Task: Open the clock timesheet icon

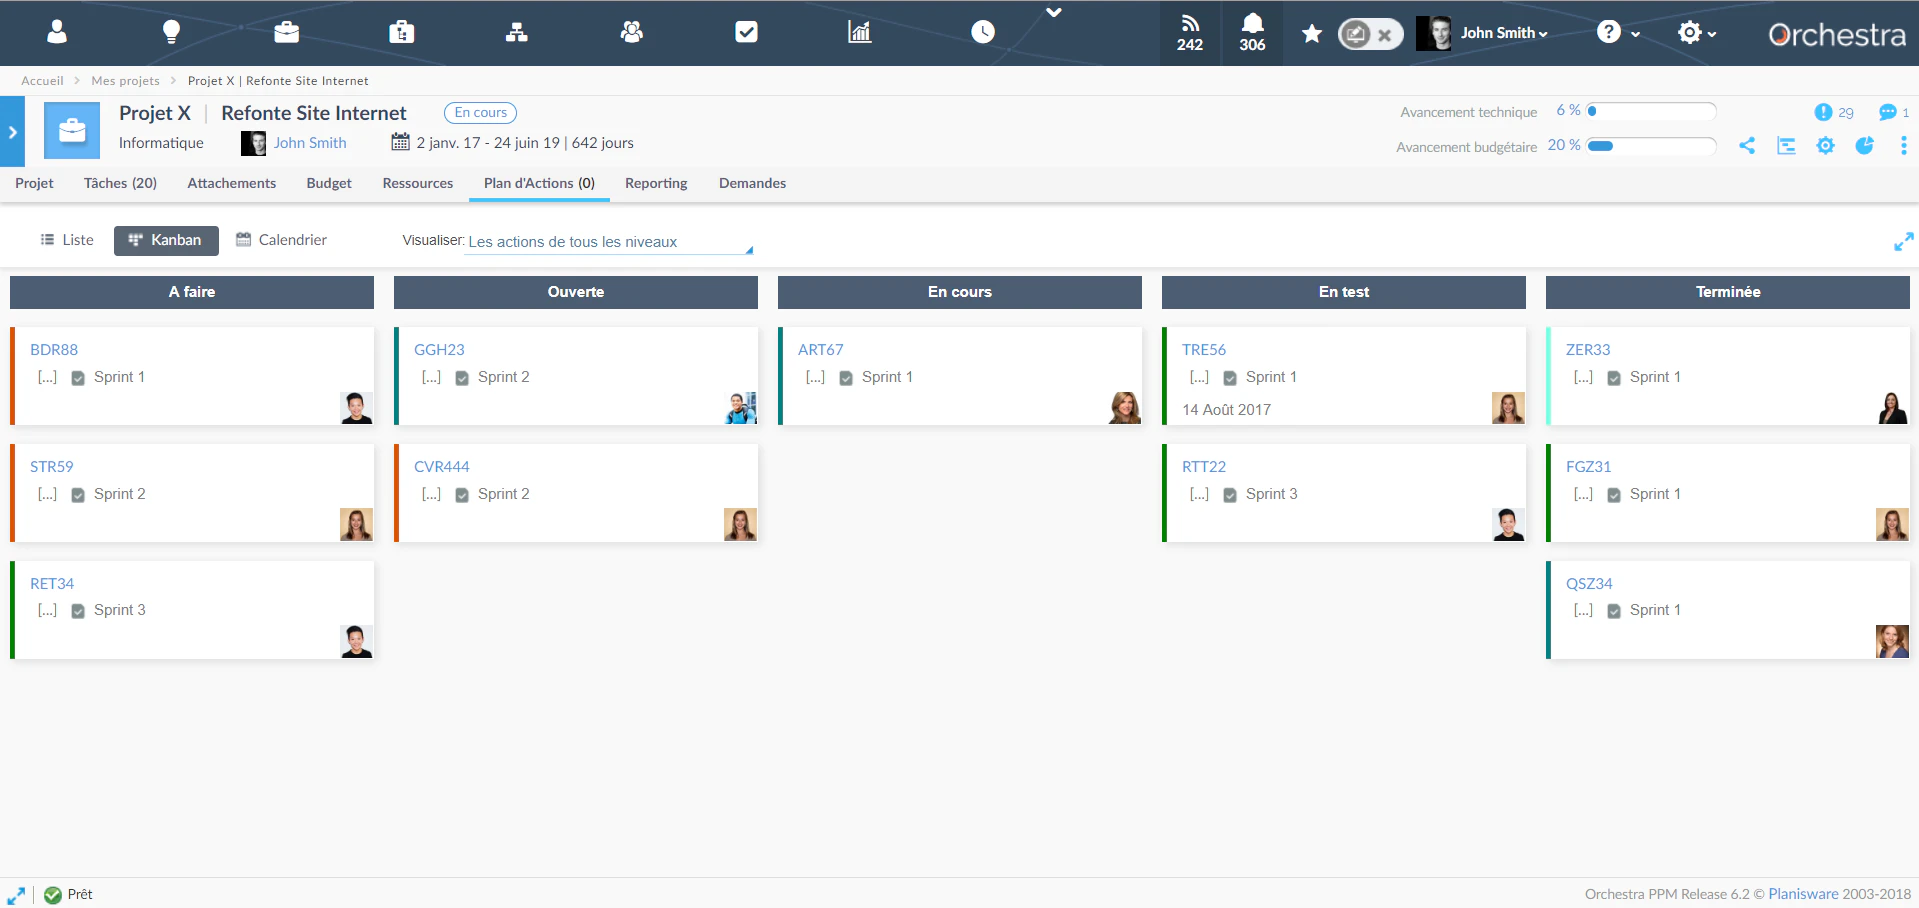Action: coord(983,32)
